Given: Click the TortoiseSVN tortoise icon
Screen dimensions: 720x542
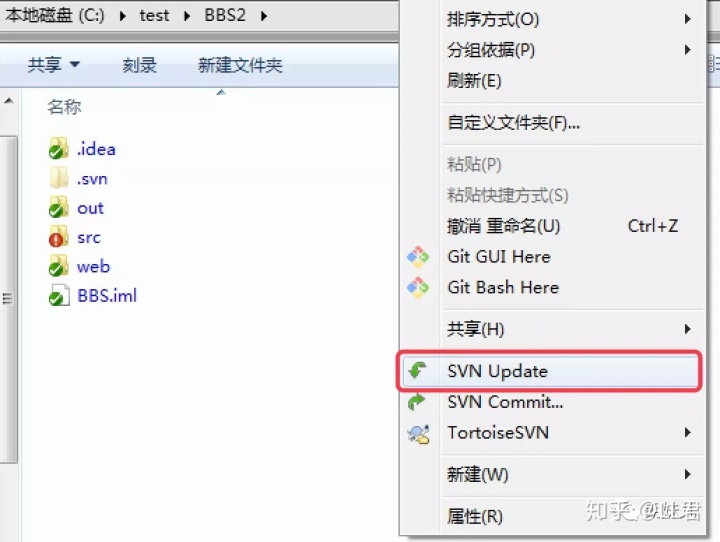Looking at the screenshot, I should 418,434.
